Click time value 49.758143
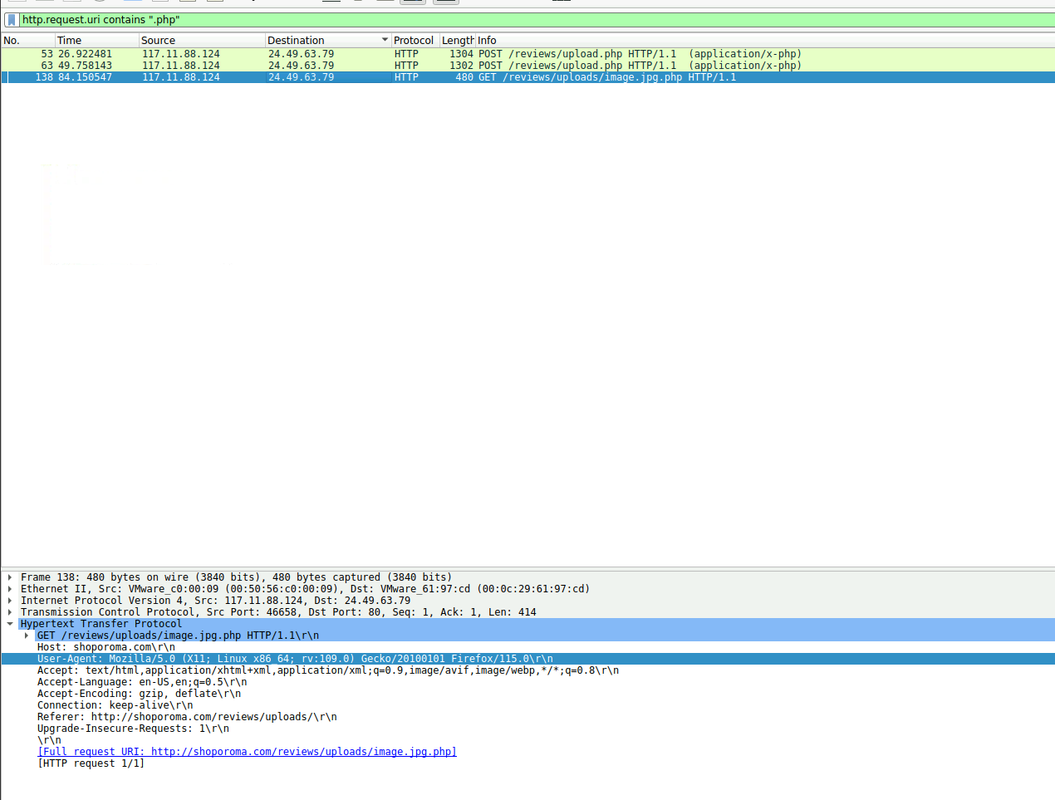This screenshot has height=800, width=1055. (x=85, y=65)
